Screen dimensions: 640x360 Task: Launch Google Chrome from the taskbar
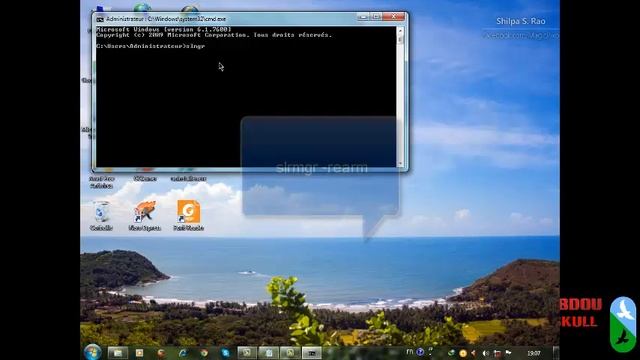(204, 353)
